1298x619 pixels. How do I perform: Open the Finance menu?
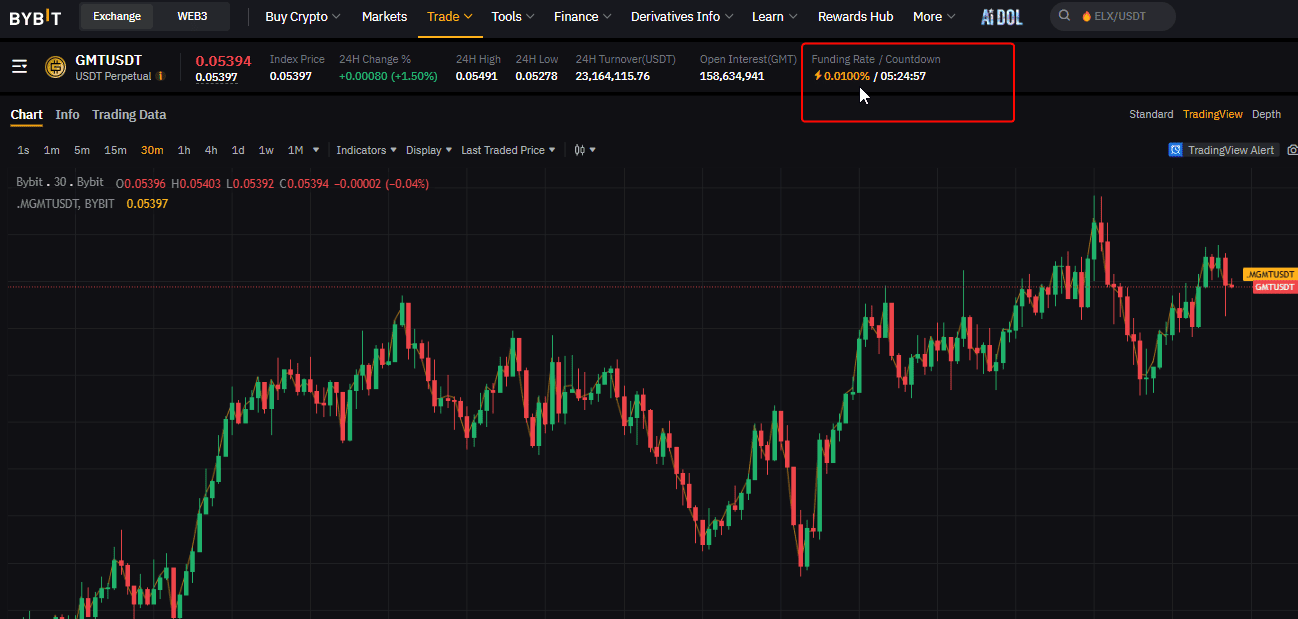(x=583, y=16)
